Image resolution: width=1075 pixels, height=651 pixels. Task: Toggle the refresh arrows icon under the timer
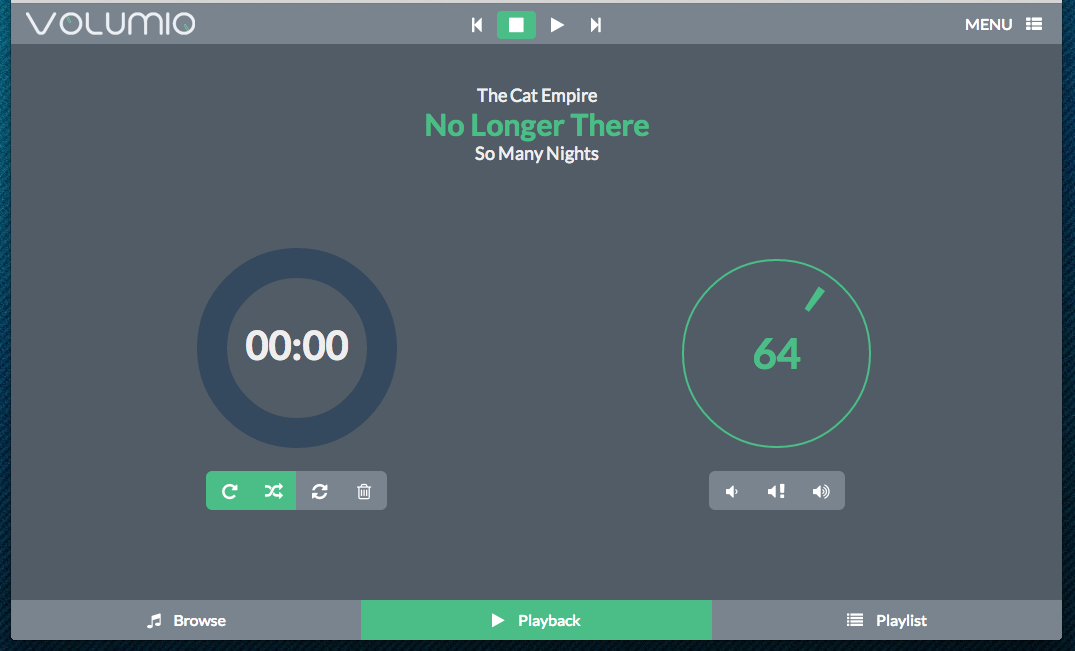point(319,491)
